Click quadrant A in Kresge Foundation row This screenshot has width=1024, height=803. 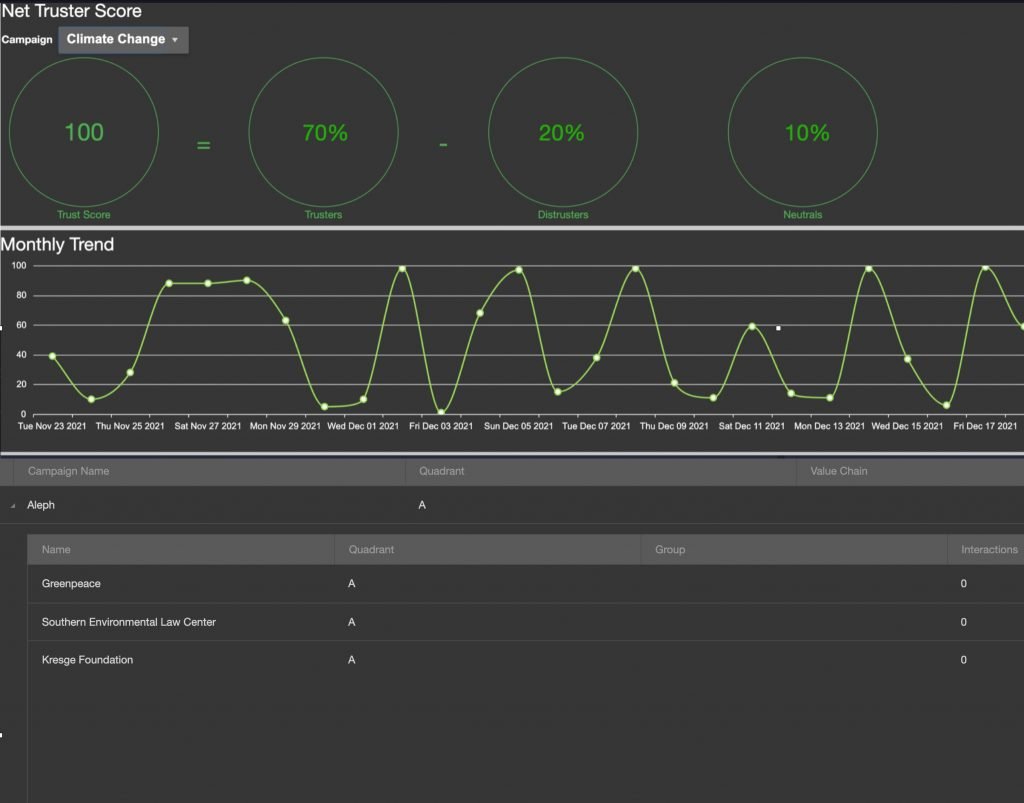coord(351,660)
